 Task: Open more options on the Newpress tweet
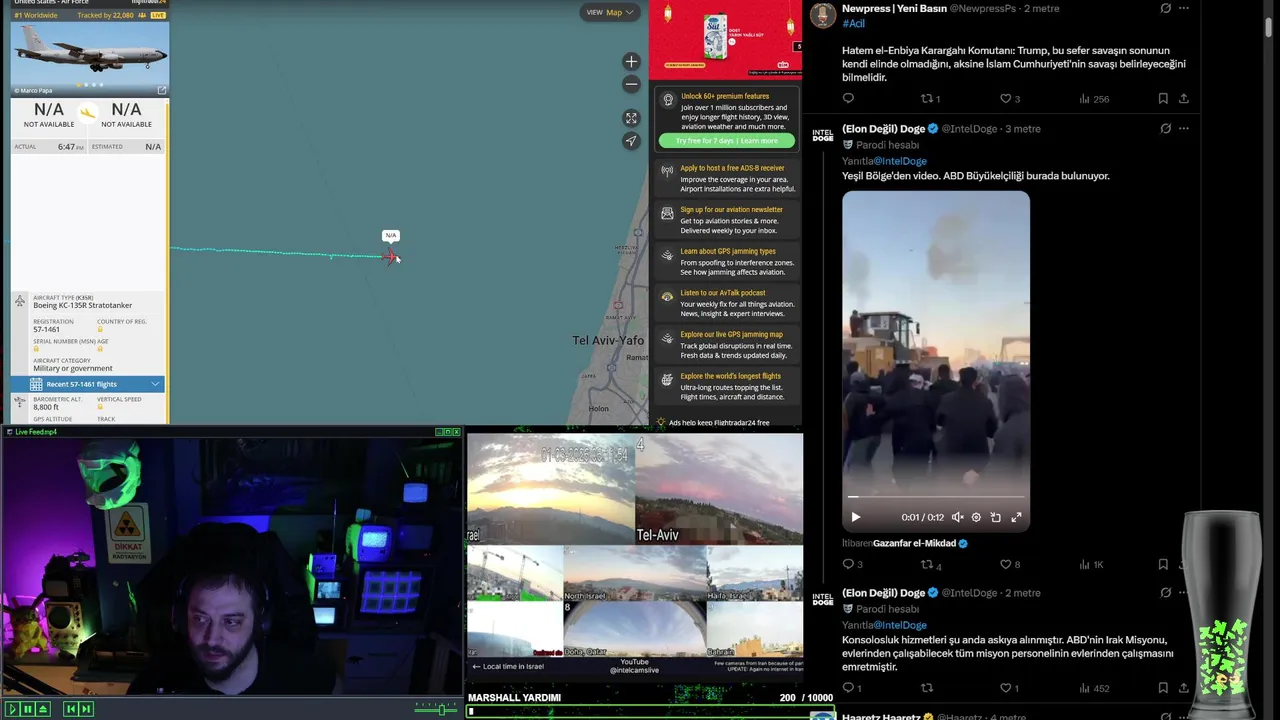pos(1184,8)
